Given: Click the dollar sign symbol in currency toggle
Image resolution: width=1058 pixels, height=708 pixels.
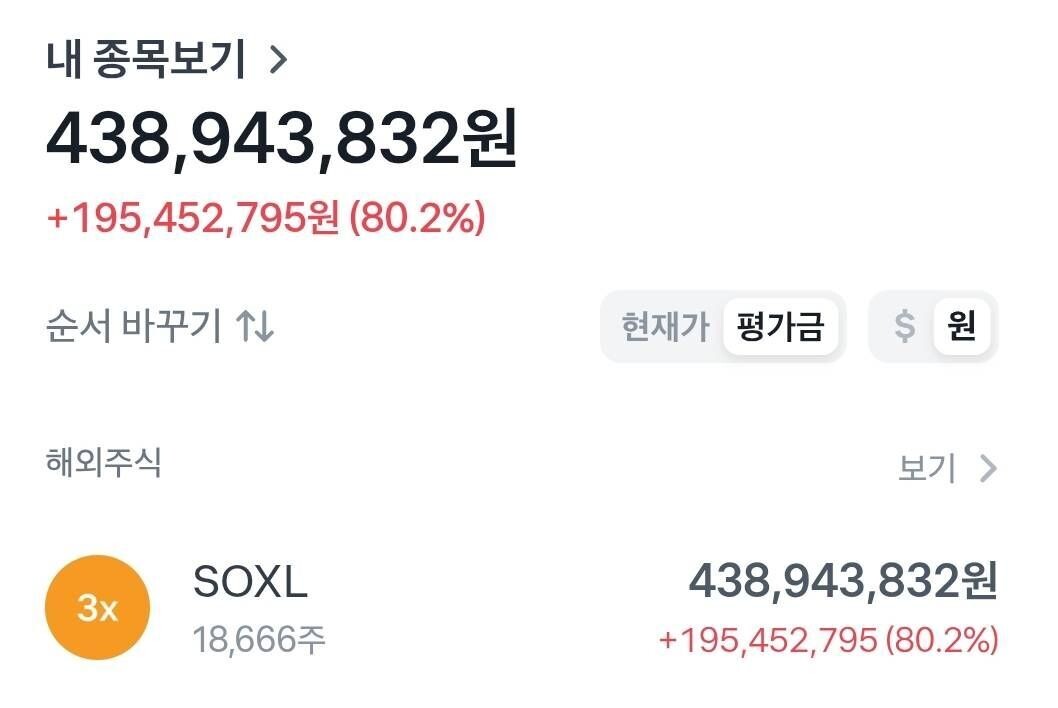Looking at the screenshot, I should click(x=906, y=327).
